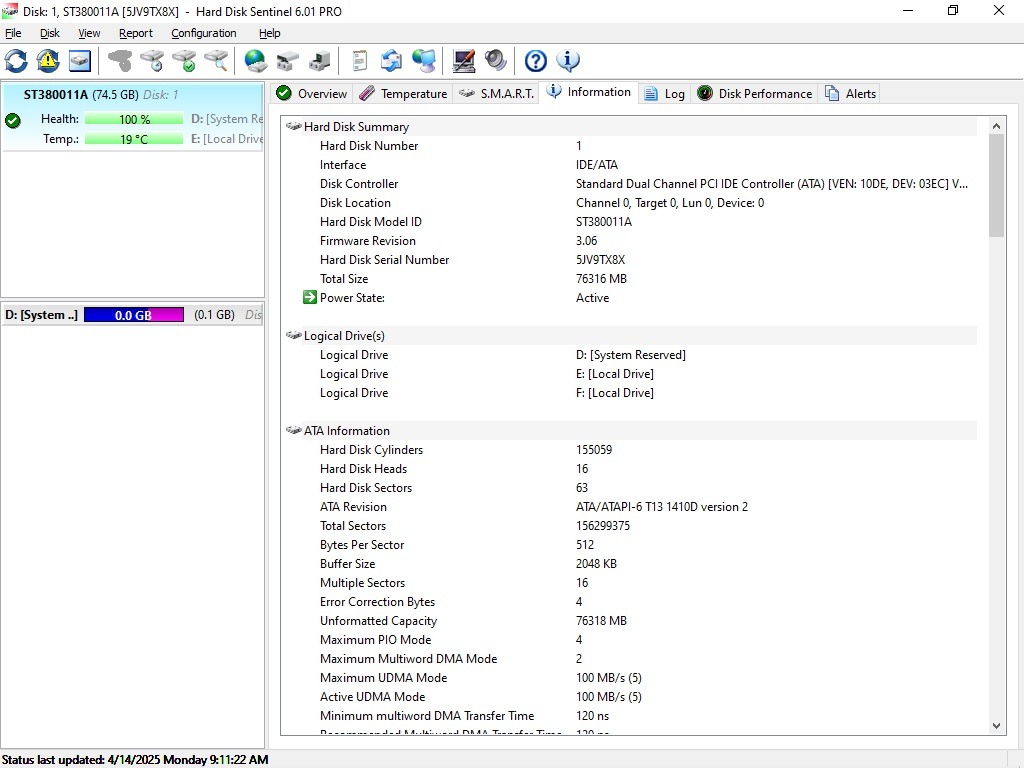Click serial number value 5JV9TX8X
This screenshot has height=768, width=1024.
pyautogui.click(x=600, y=259)
